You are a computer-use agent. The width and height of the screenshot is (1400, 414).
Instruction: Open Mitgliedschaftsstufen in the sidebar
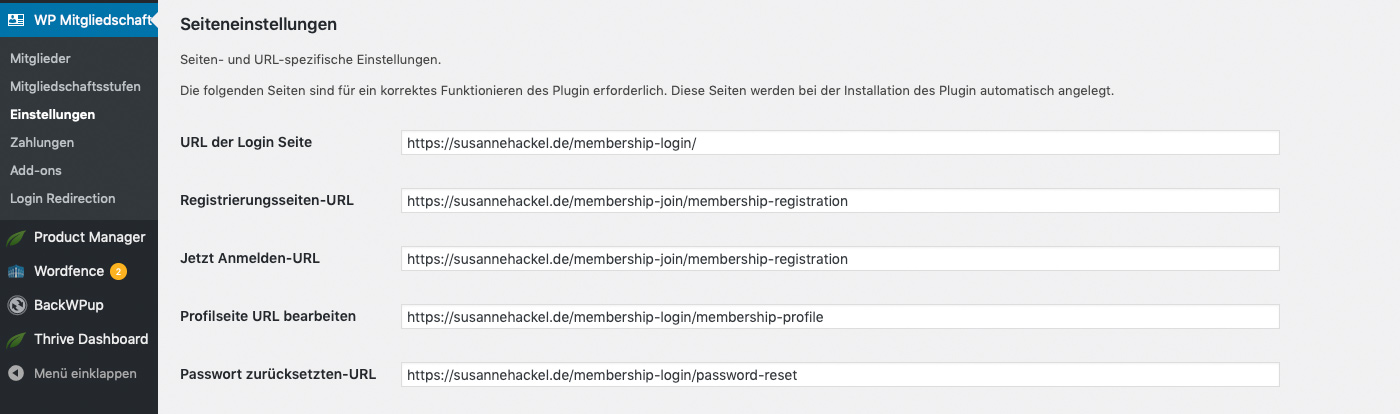(75, 87)
